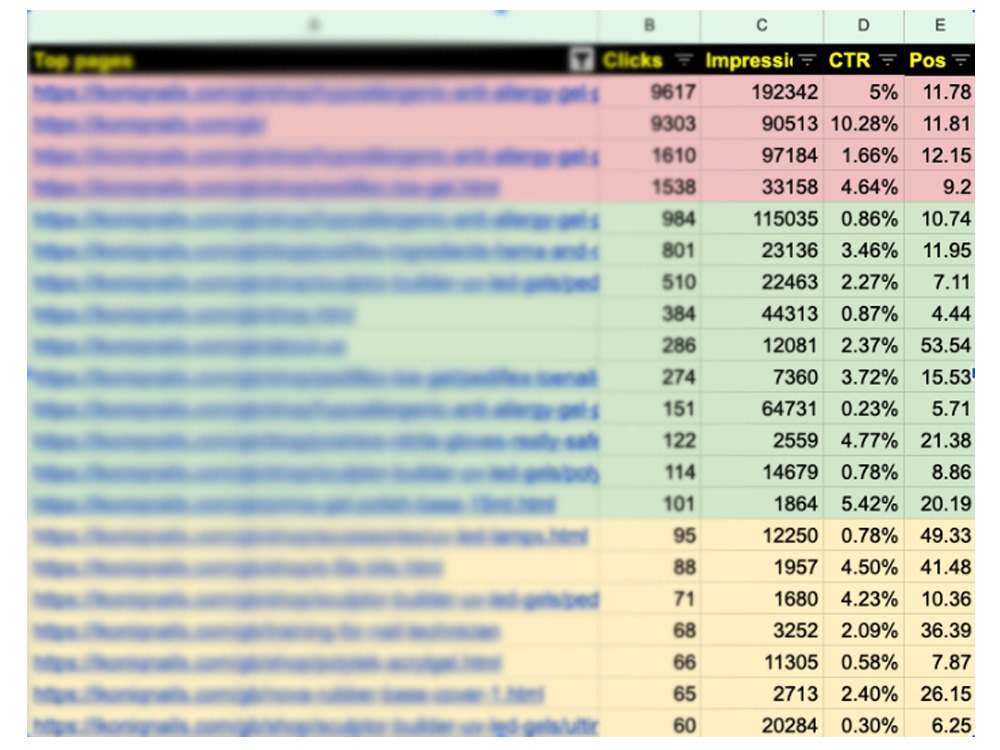Screen dimensions: 1000x750
Task: Select column D header
Action: pos(864,26)
